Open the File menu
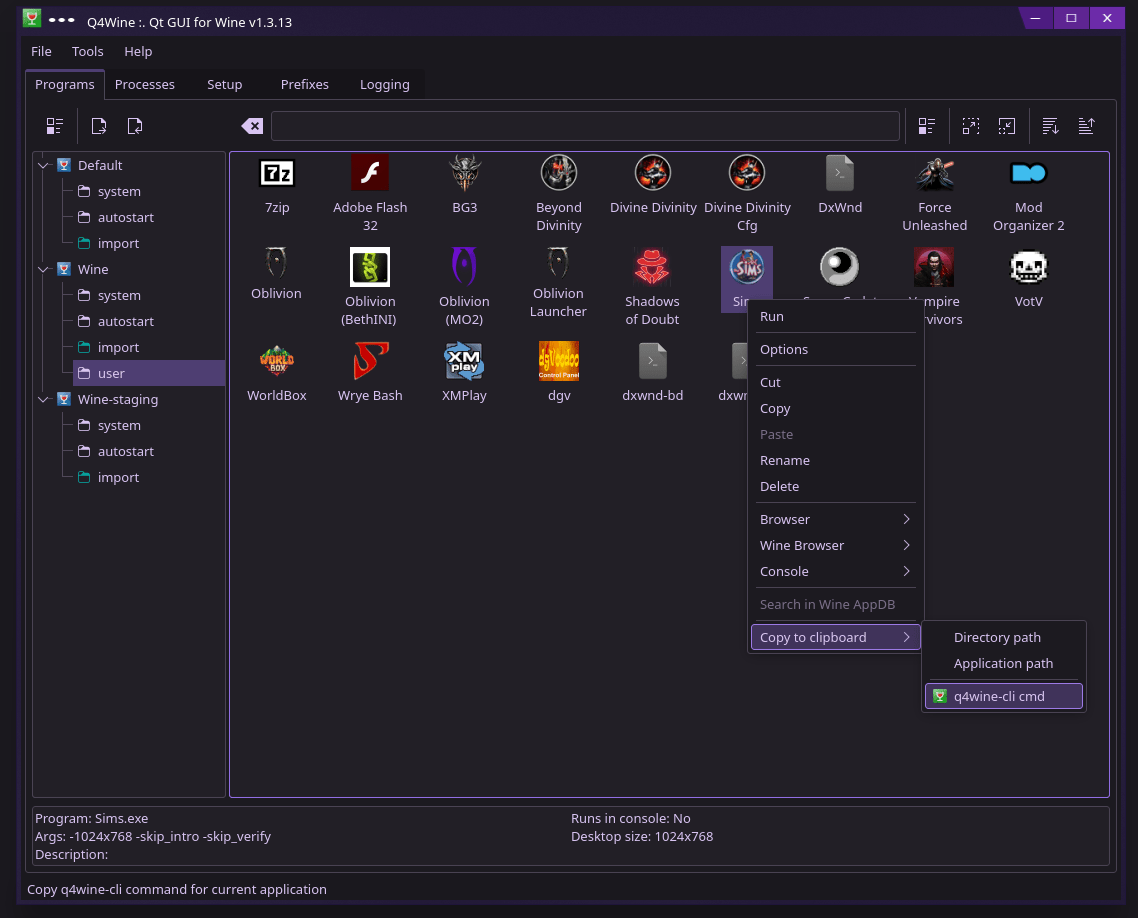Viewport: 1138px width, 918px height. pos(41,52)
